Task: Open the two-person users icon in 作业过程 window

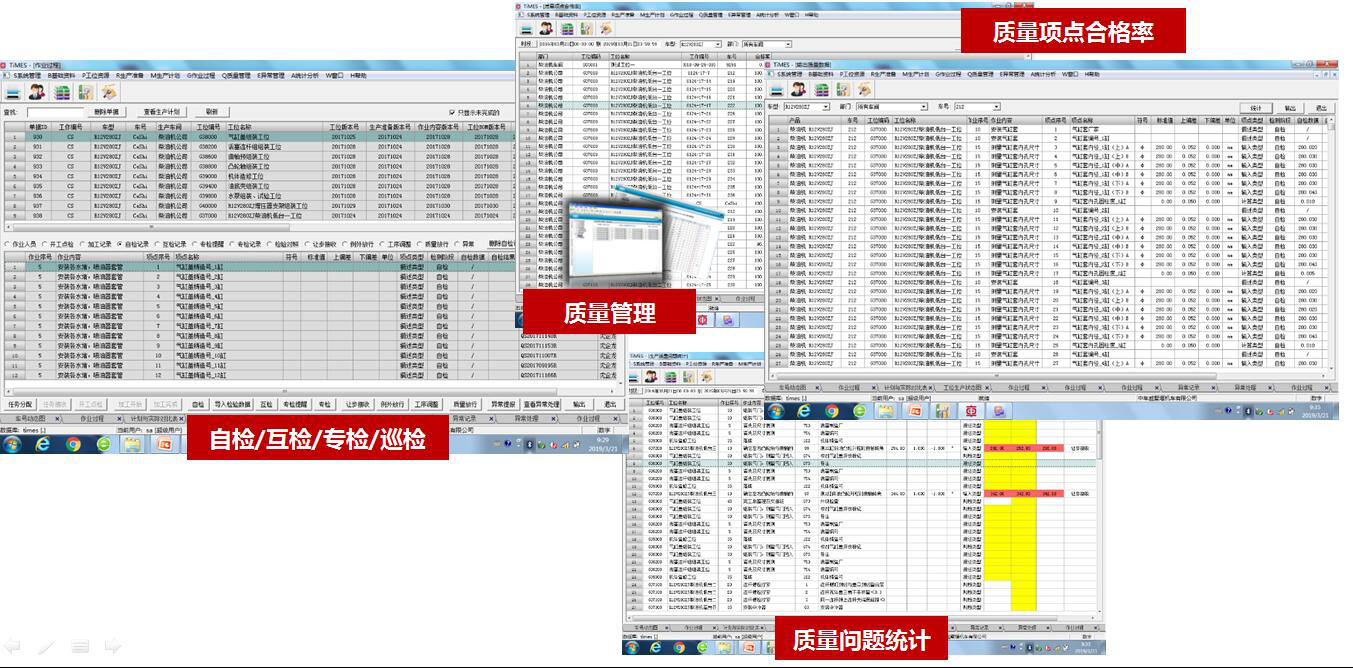Action: point(37,92)
